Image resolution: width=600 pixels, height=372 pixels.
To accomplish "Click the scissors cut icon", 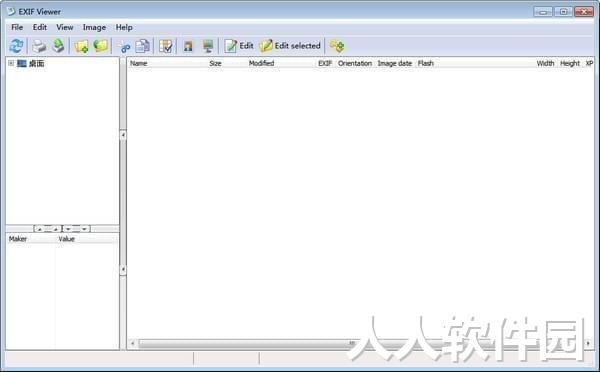I will [124, 47].
